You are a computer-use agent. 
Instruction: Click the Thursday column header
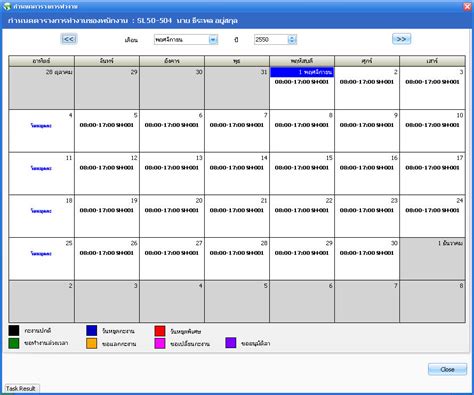pyautogui.click(x=302, y=61)
